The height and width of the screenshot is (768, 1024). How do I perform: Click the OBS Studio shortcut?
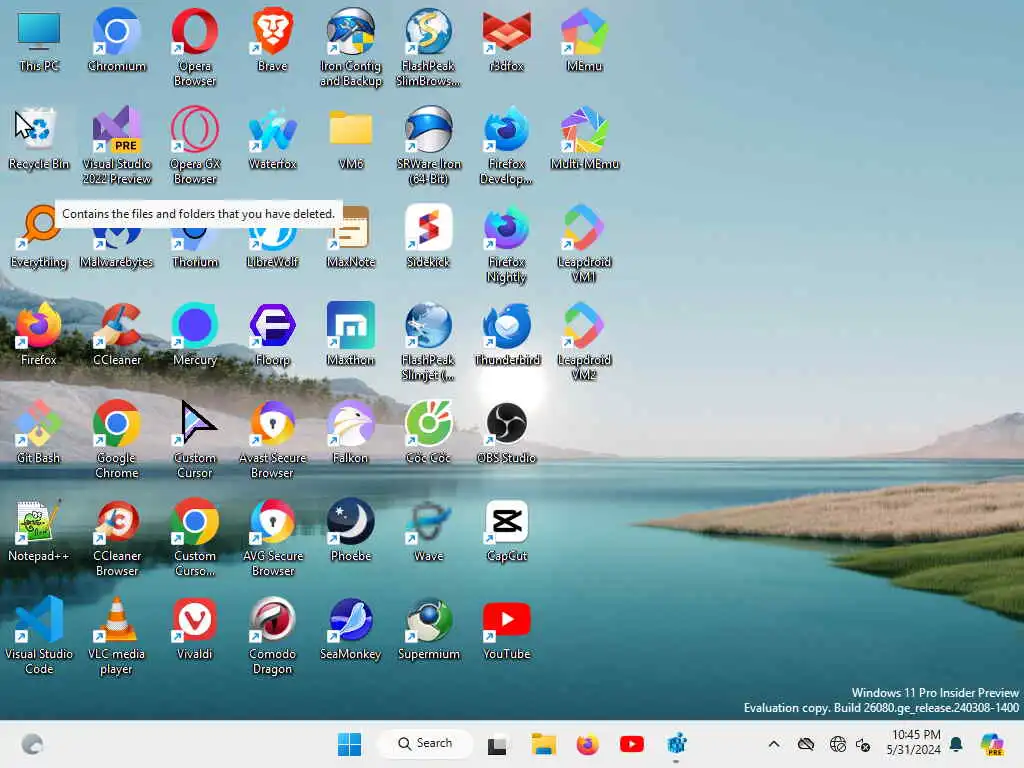pos(506,432)
